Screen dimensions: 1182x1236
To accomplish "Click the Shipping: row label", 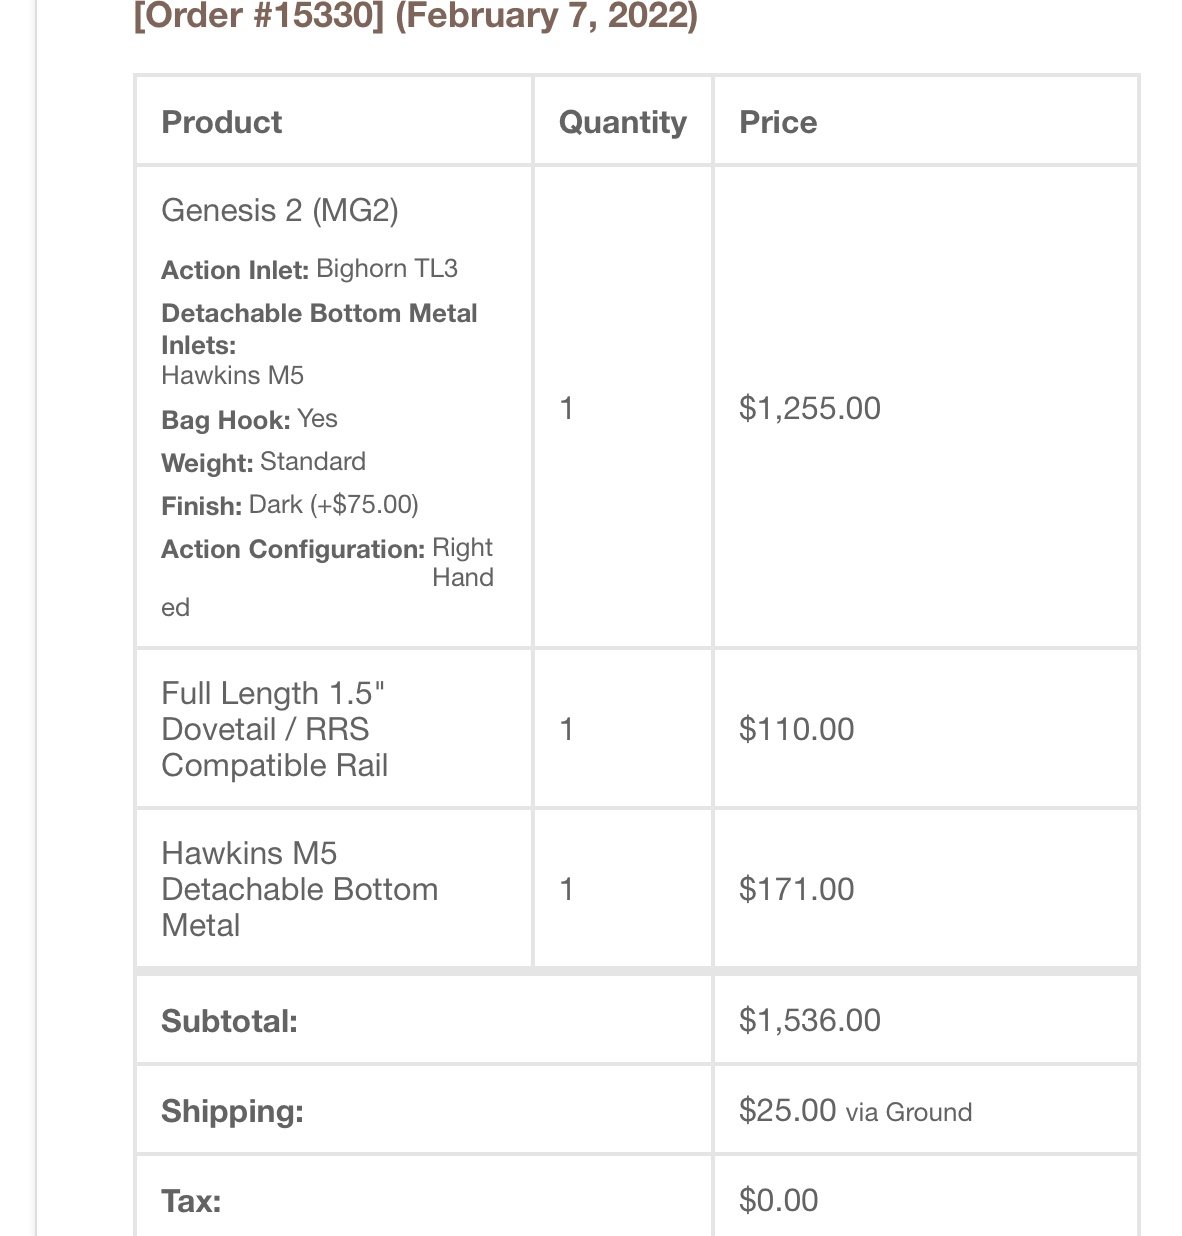I will click(233, 1111).
